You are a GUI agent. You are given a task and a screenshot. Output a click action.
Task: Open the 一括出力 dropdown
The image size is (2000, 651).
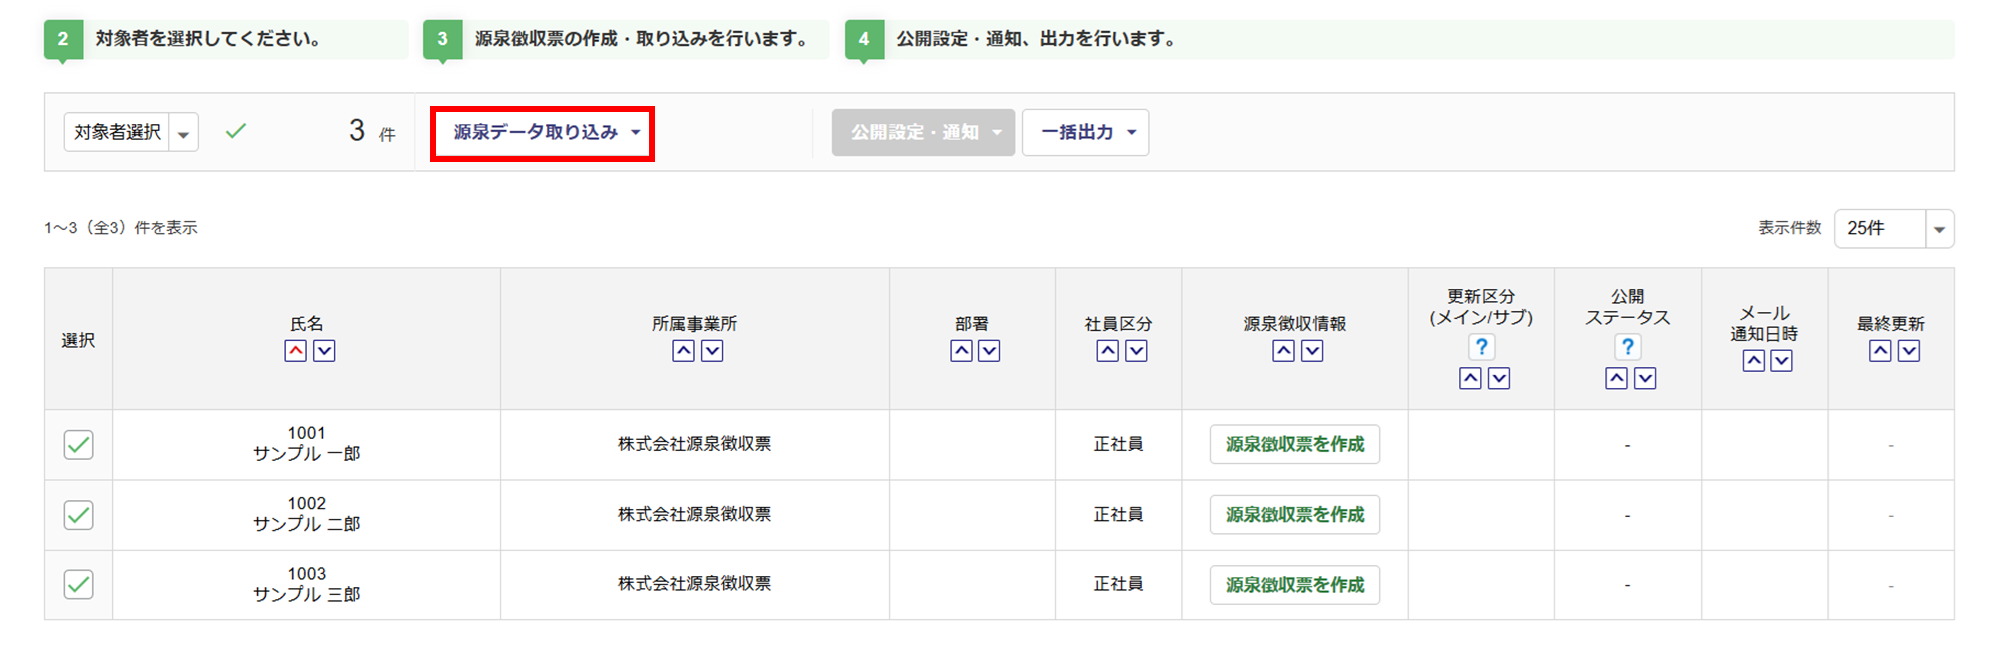click(x=1086, y=132)
